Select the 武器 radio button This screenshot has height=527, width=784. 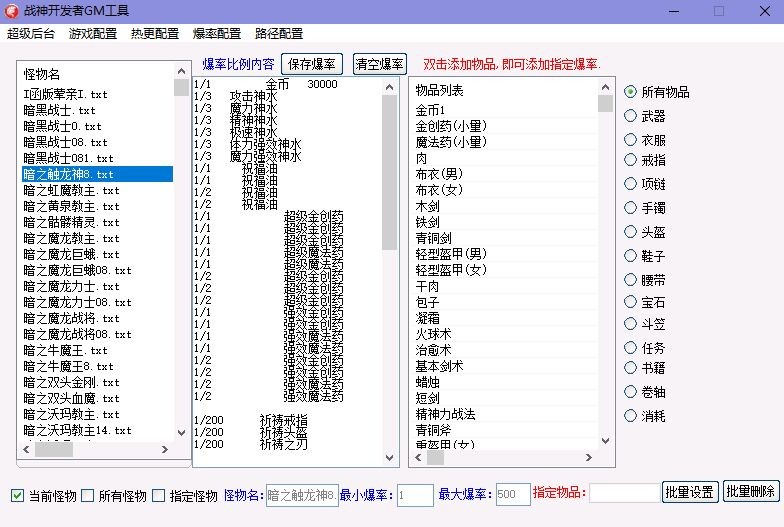(631, 116)
